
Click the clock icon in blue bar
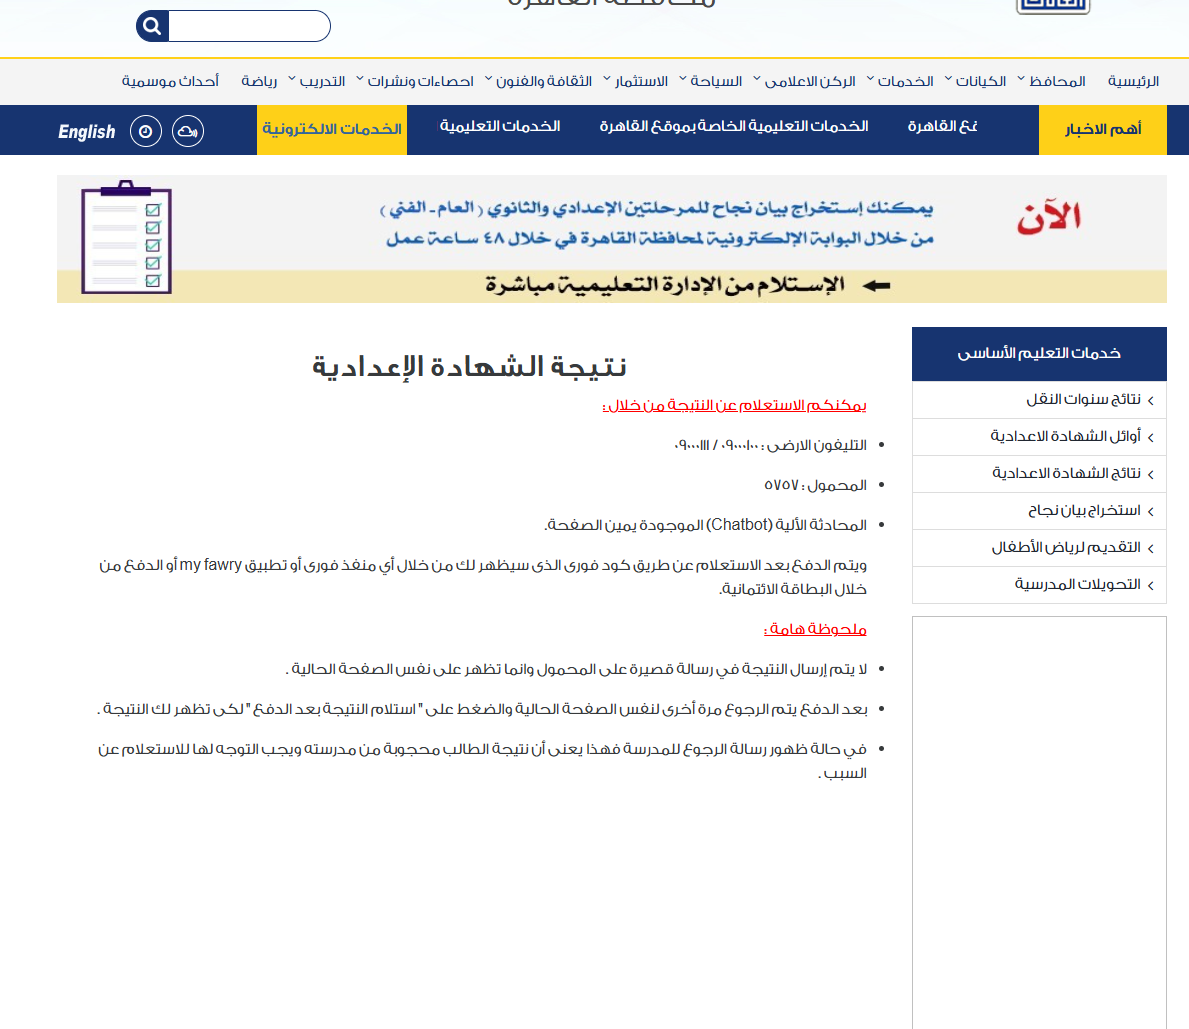(x=146, y=131)
